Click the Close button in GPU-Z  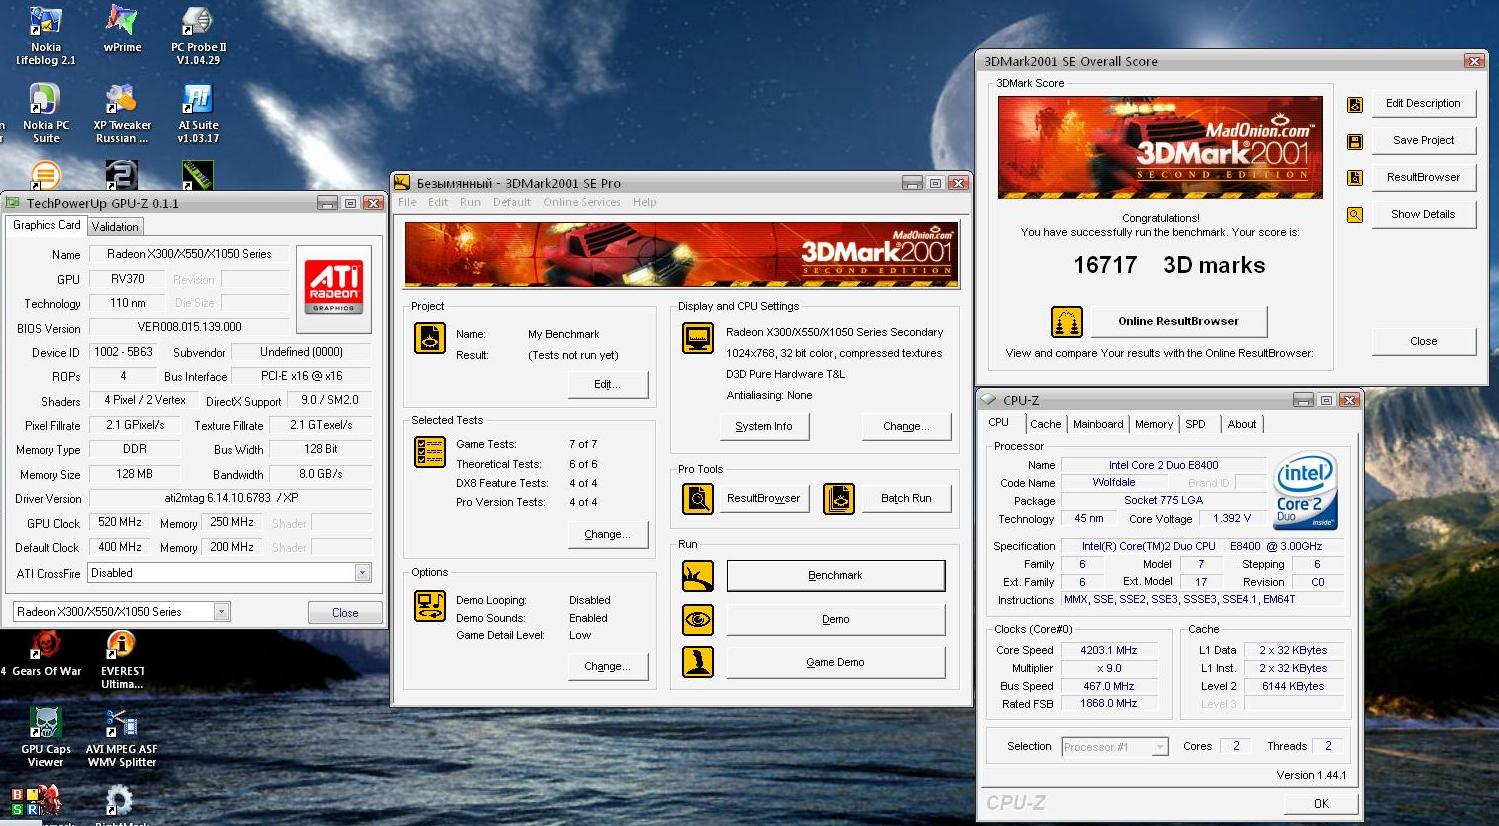tap(345, 612)
